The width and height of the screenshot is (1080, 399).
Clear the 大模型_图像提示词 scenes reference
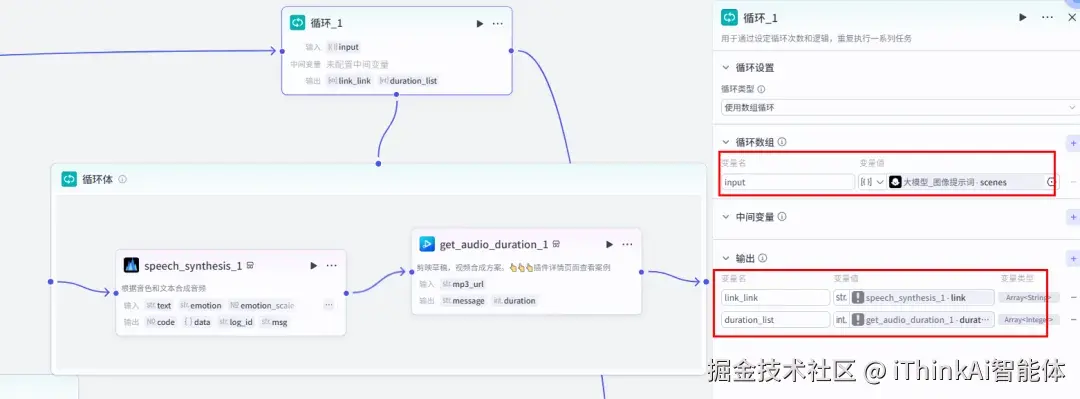click(1051, 182)
